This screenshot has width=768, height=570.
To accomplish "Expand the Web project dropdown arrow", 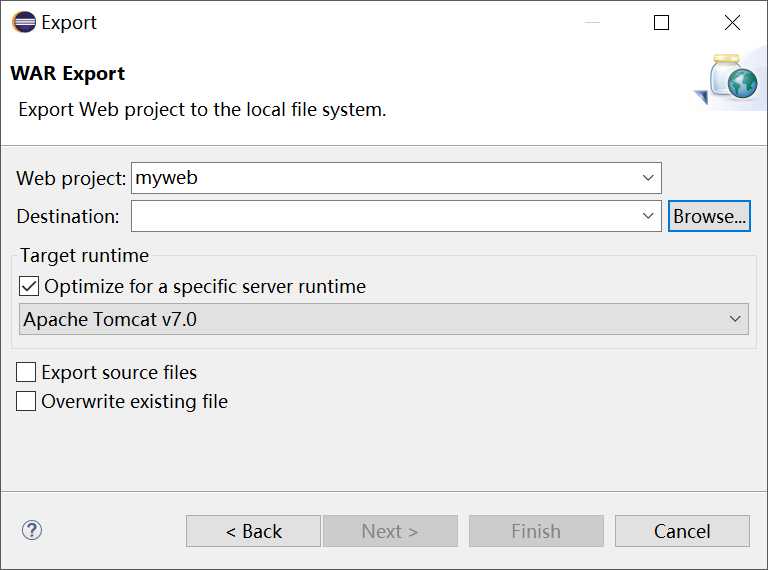I will pyautogui.click(x=648, y=178).
